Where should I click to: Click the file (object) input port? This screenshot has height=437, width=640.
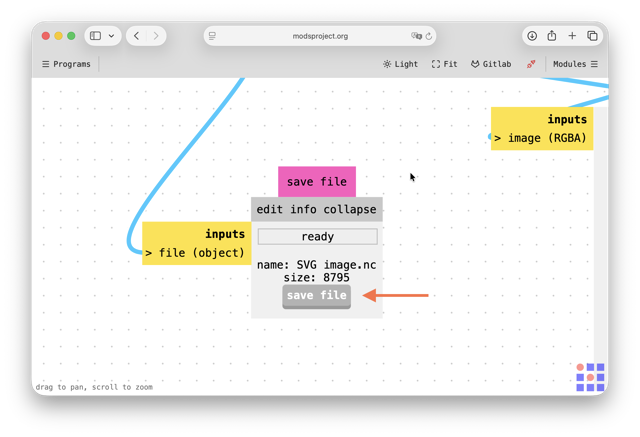tap(195, 253)
